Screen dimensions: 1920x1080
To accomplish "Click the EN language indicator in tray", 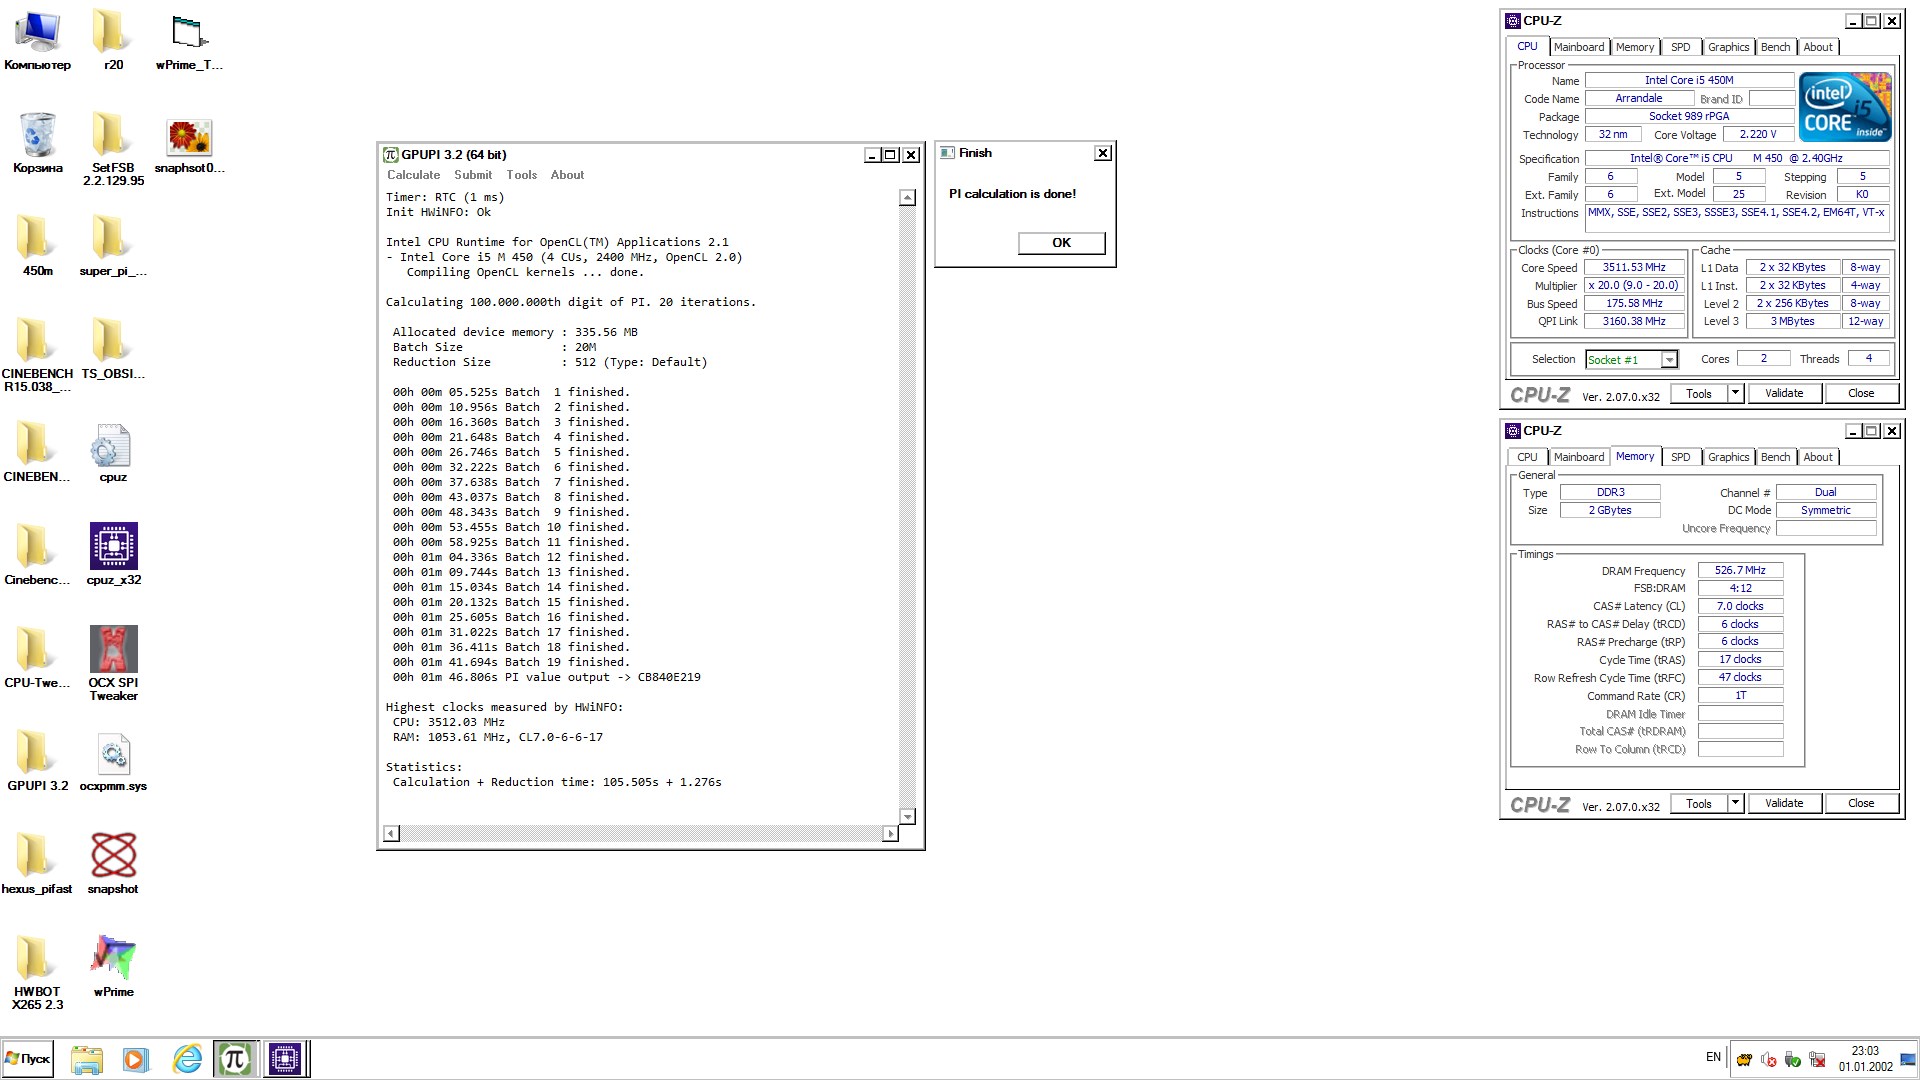I will (1713, 1057).
